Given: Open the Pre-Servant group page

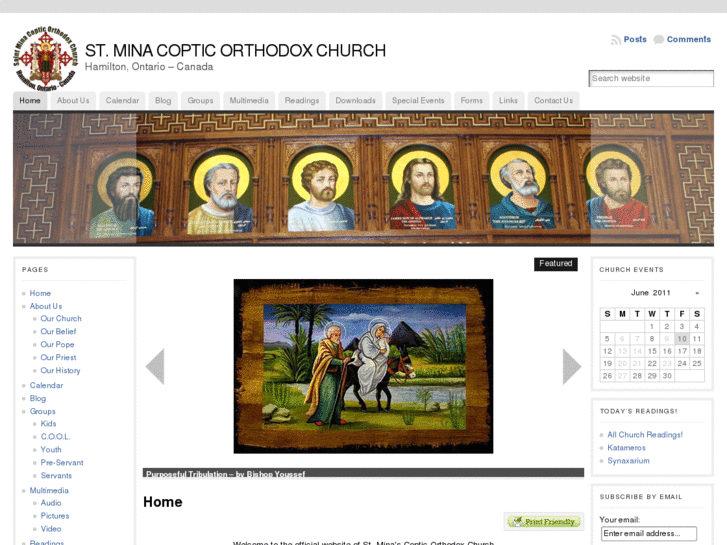Looking at the screenshot, I should [62, 462].
